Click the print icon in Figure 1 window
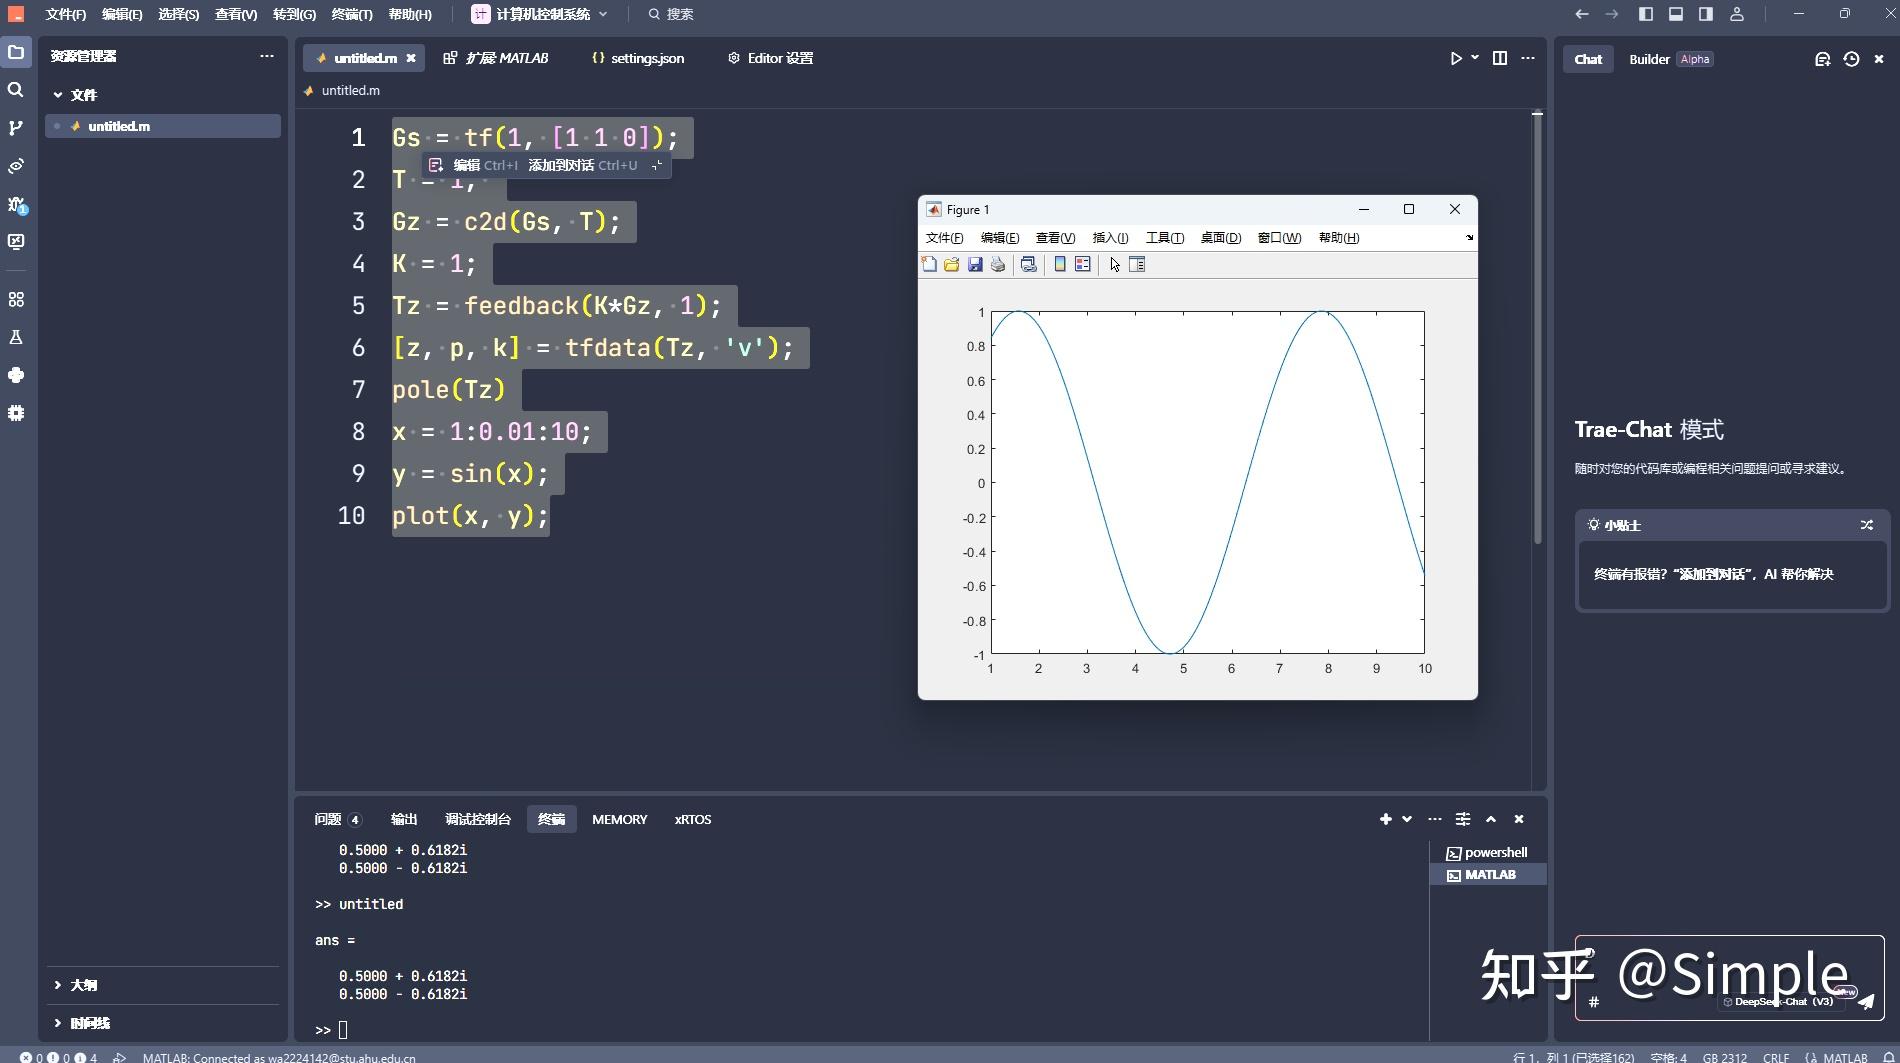Screen dimensions: 1900x1063 [x=998, y=264]
